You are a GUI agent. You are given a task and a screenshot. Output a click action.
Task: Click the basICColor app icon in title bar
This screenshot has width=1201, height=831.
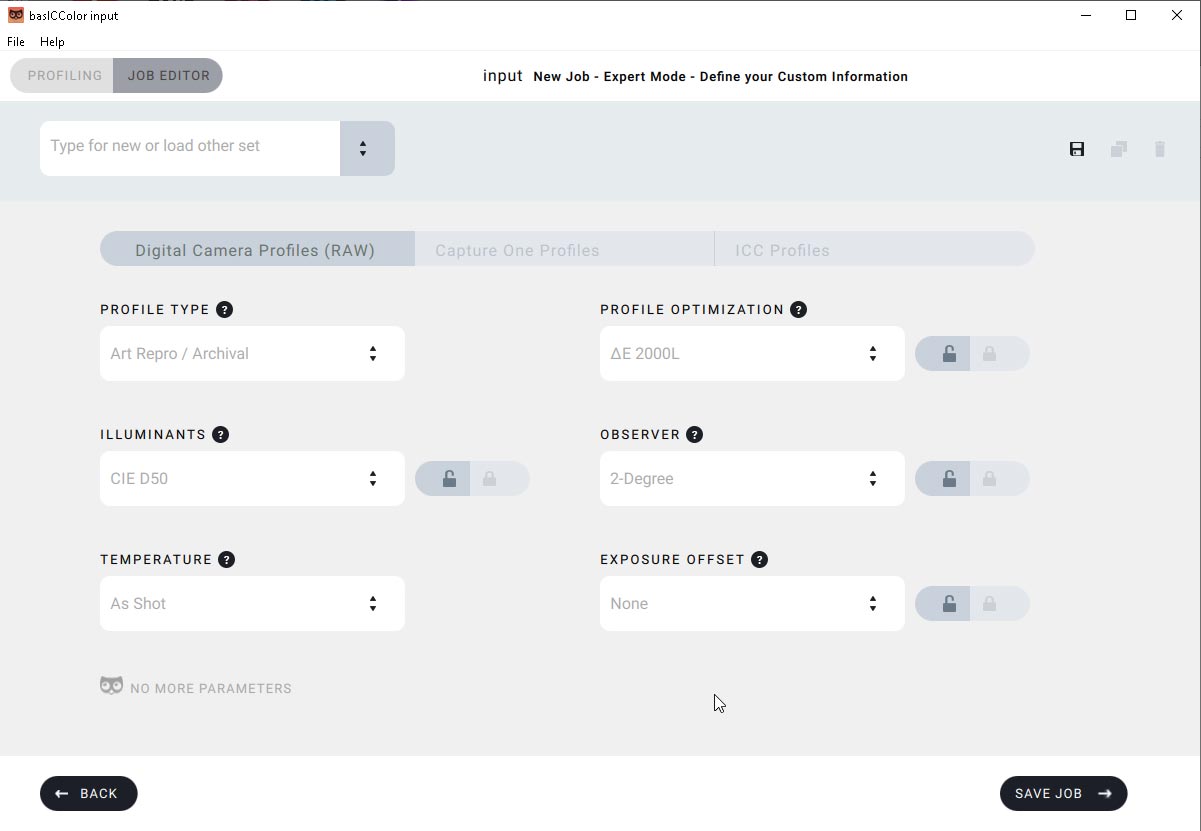(x=15, y=15)
